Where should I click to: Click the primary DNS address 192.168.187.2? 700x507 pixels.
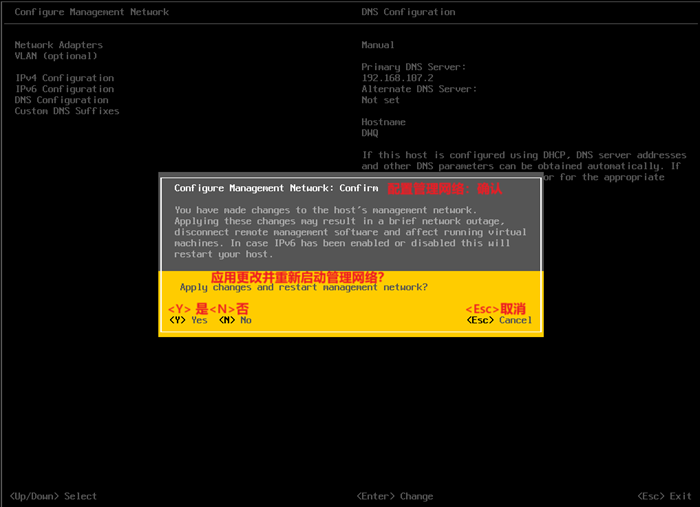tap(398, 78)
